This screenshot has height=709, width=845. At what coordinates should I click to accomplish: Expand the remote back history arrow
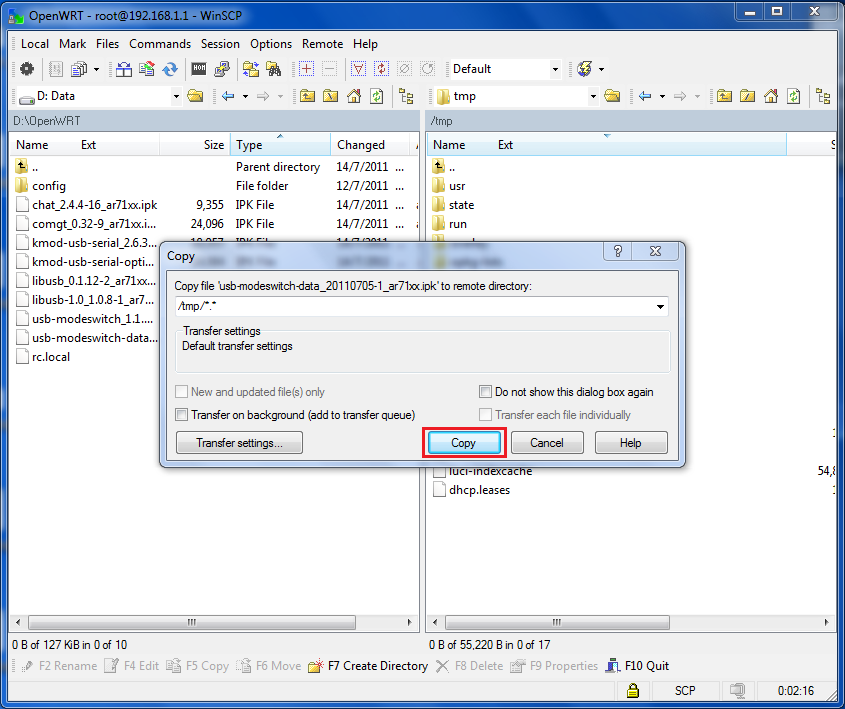[662, 96]
